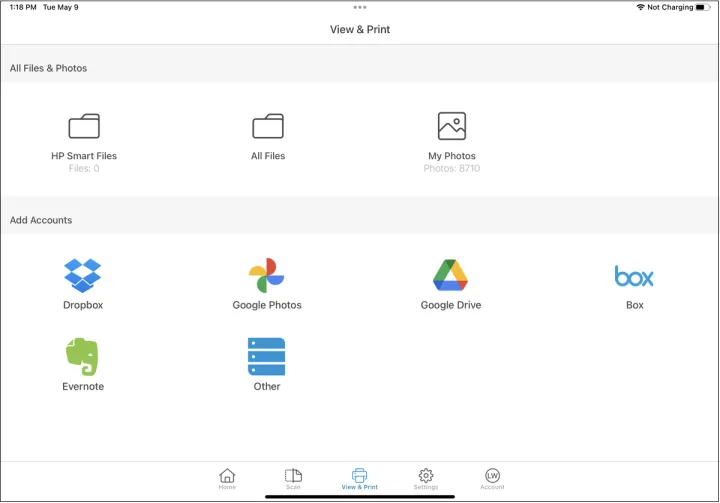The image size is (720, 503).
Task: Tap the Wi-Fi status icon
Action: tap(640, 7)
